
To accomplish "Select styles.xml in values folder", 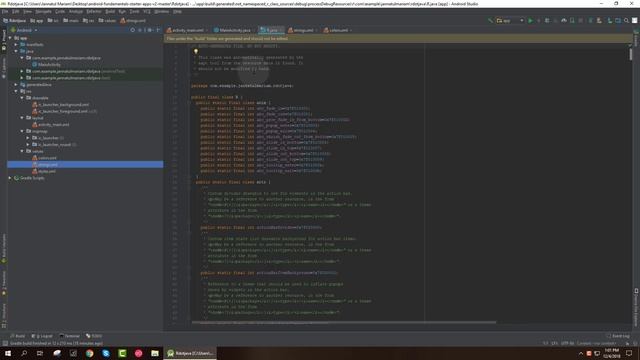I will [x=44, y=171].
